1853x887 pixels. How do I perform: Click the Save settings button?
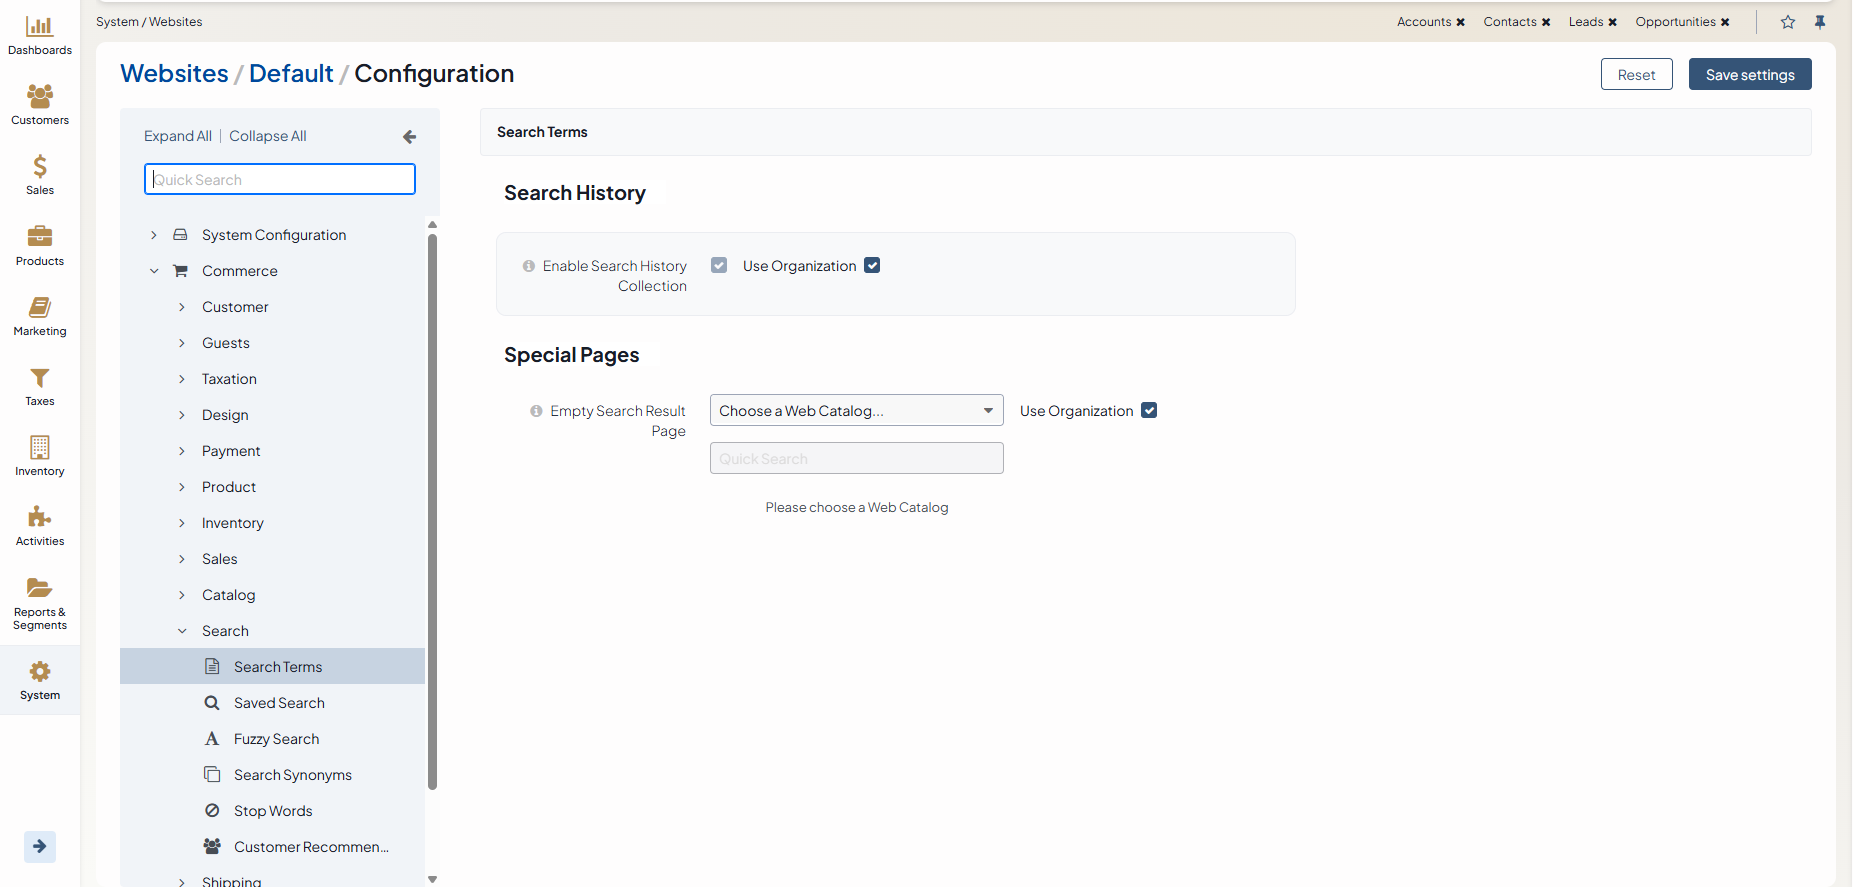1749,75
